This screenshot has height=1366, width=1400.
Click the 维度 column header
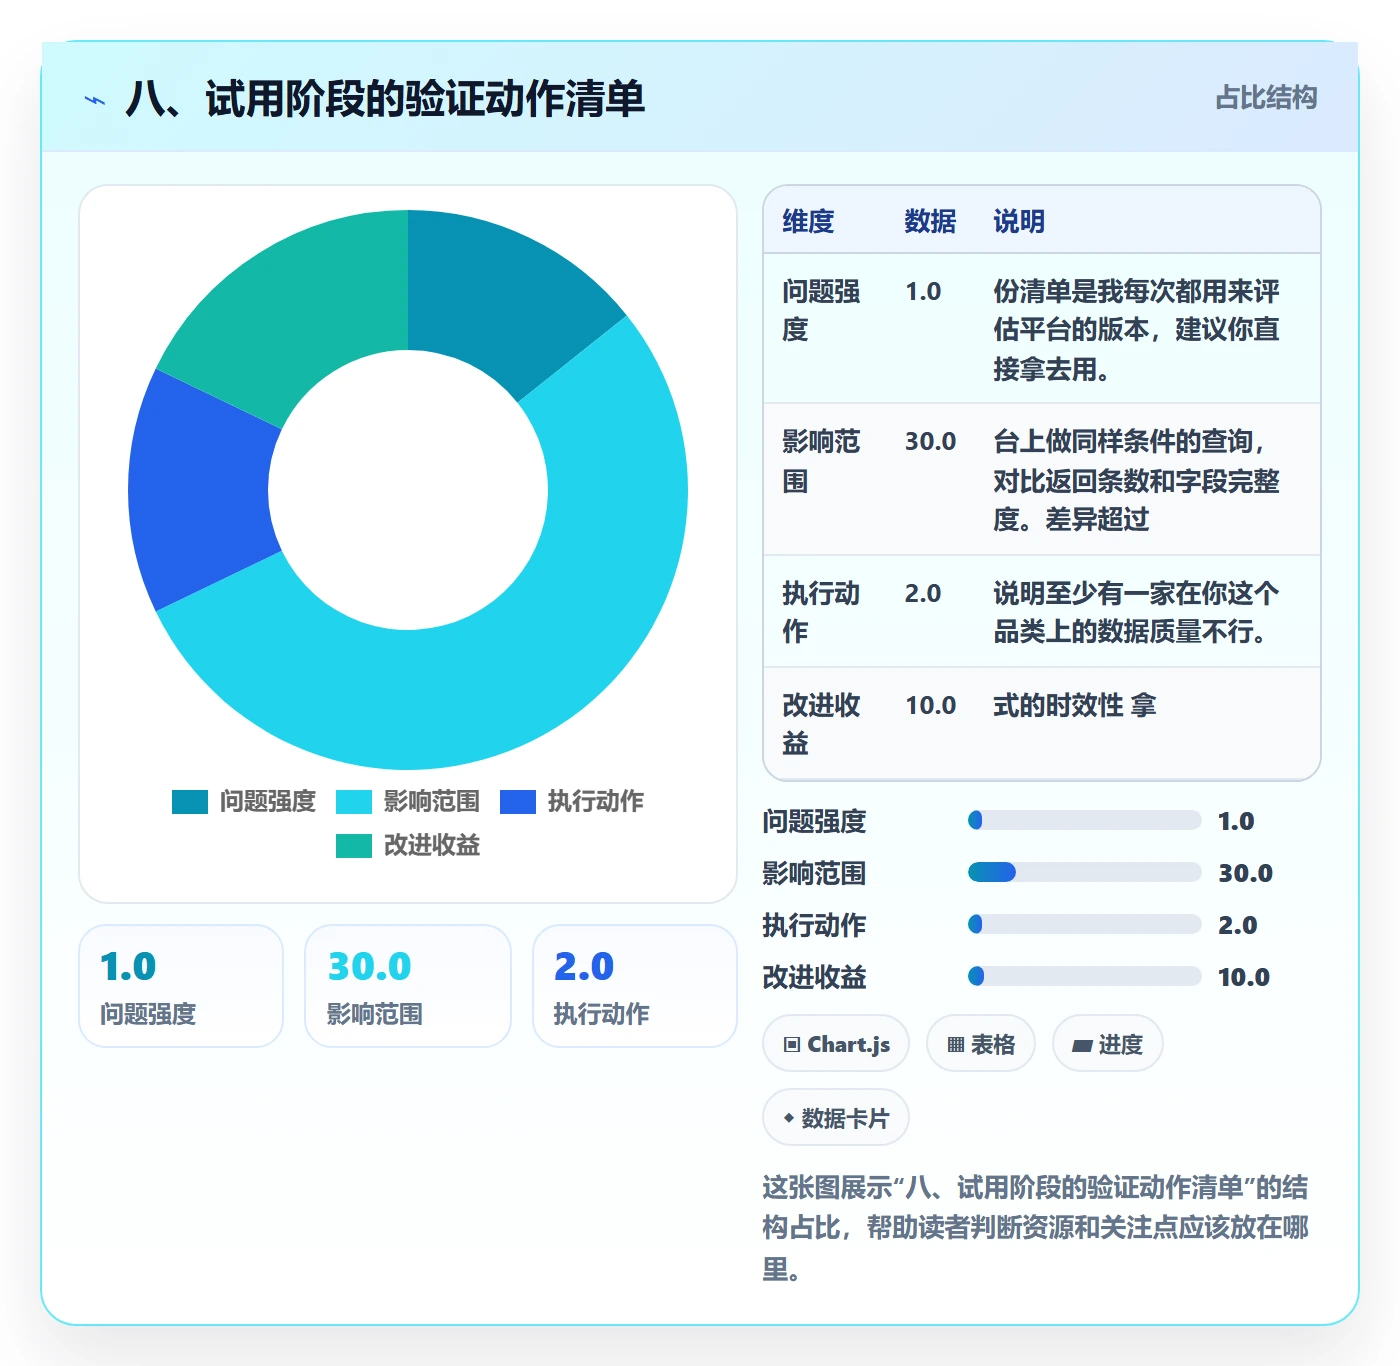[x=808, y=221]
